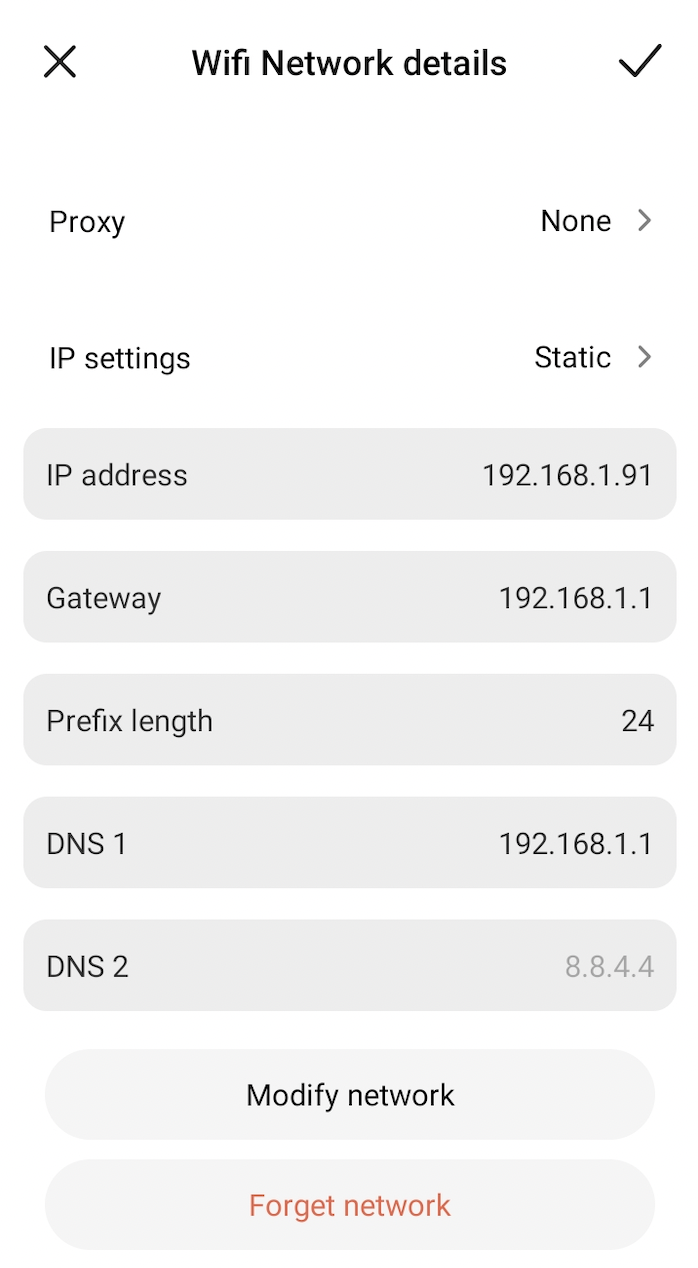Close the Wifi Network details screen
Screen dimensions: 698x1268
click(x=60, y=62)
